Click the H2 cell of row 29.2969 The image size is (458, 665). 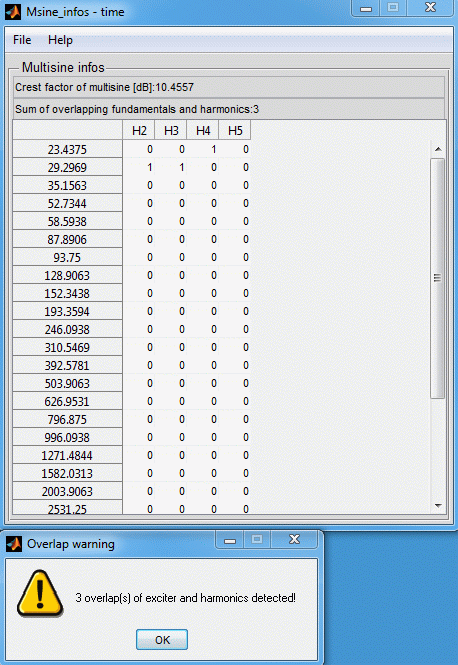point(139,167)
